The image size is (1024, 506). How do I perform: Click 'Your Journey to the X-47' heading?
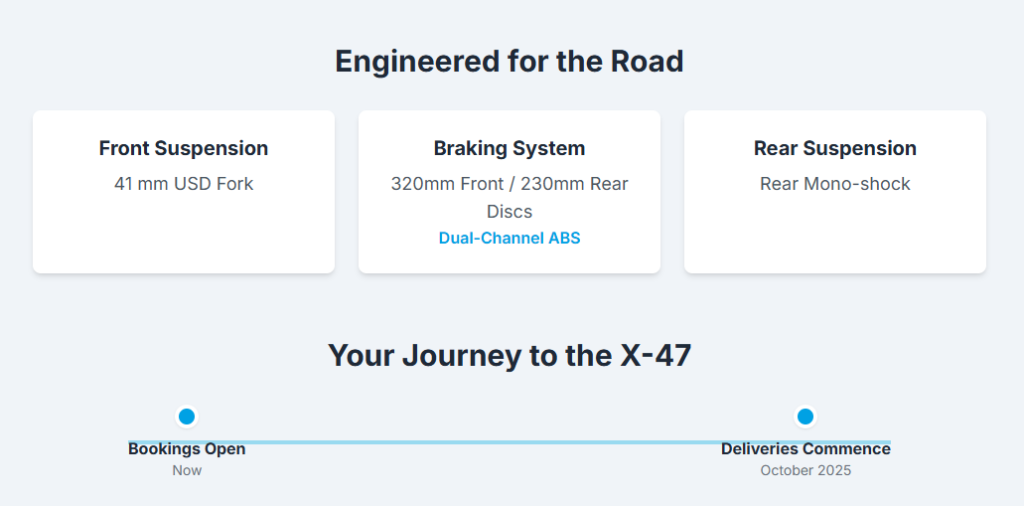(509, 355)
